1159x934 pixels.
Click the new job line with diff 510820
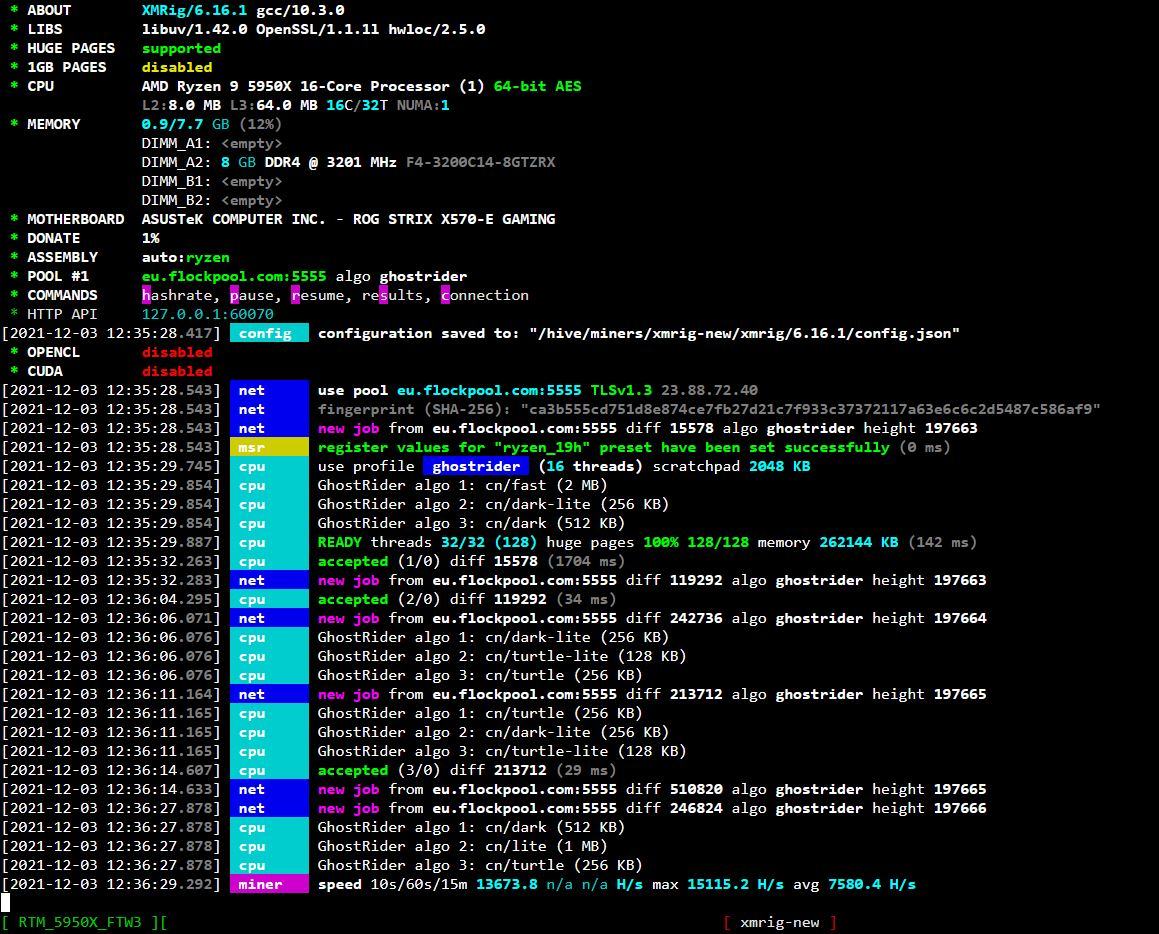click(652, 790)
